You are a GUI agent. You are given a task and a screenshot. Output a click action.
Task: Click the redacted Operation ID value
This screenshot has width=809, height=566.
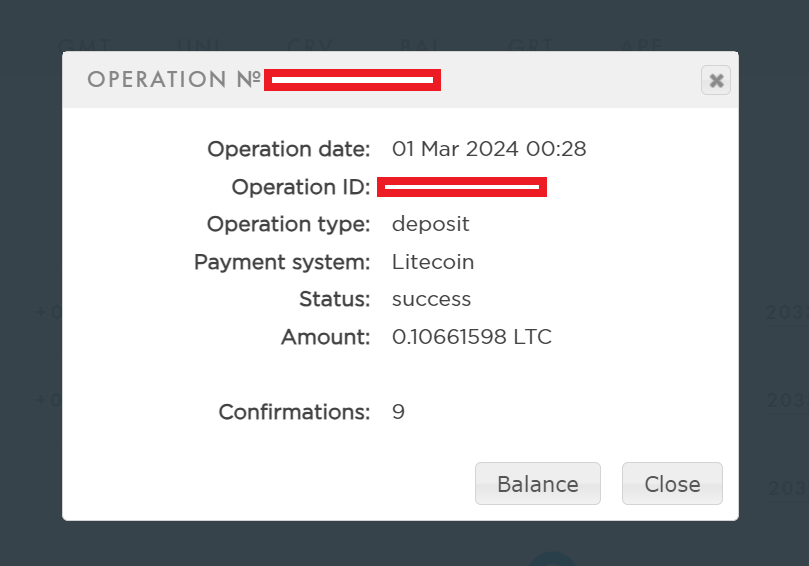click(x=461, y=187)
